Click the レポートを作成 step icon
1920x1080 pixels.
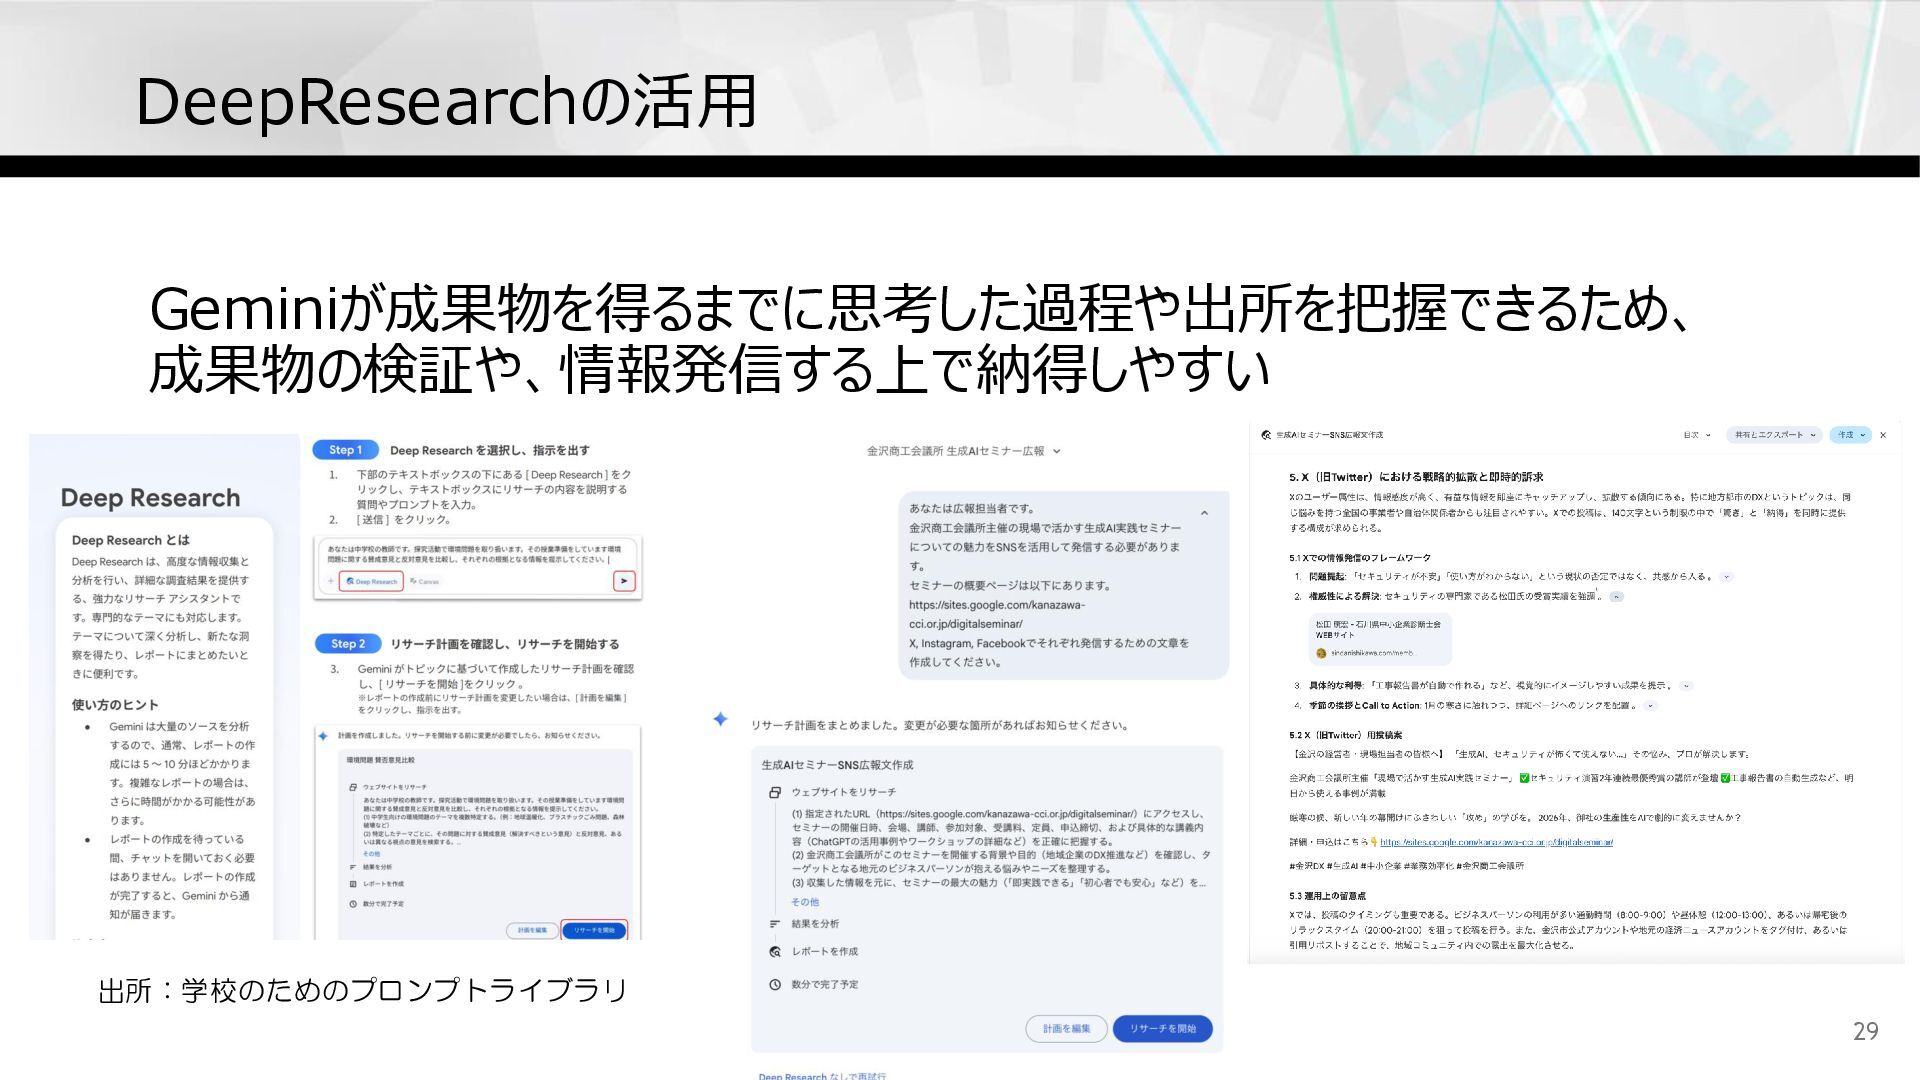coord(775,952)
